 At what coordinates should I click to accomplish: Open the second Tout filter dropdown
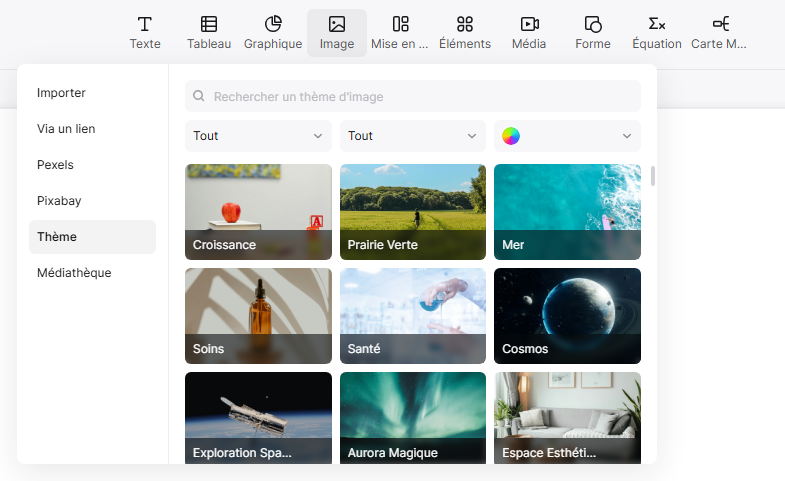[413, 136]
